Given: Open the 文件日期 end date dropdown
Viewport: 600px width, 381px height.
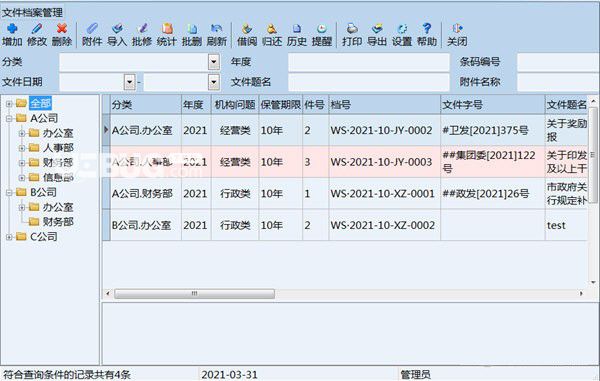Looking at the screenshot, I should tap(214, 82).
